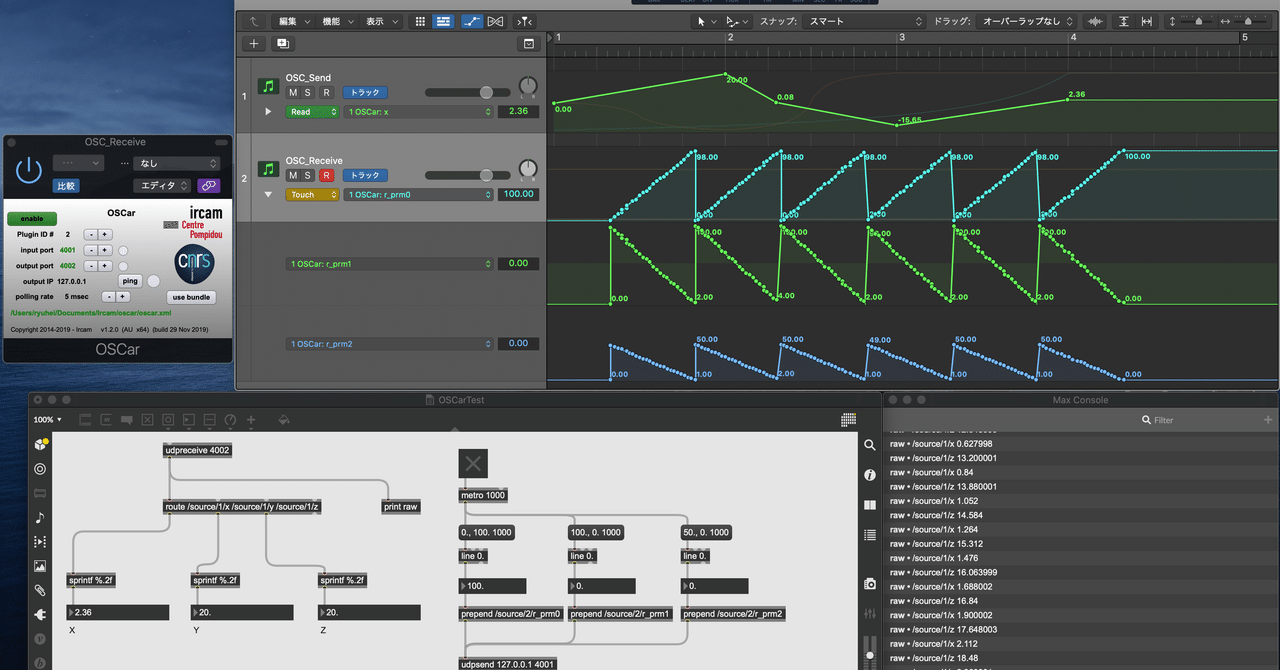Open the 表示 menu in Logic's toolbar
The image size is (1280, 670).
pyautogui.click(x=374, y=21)
